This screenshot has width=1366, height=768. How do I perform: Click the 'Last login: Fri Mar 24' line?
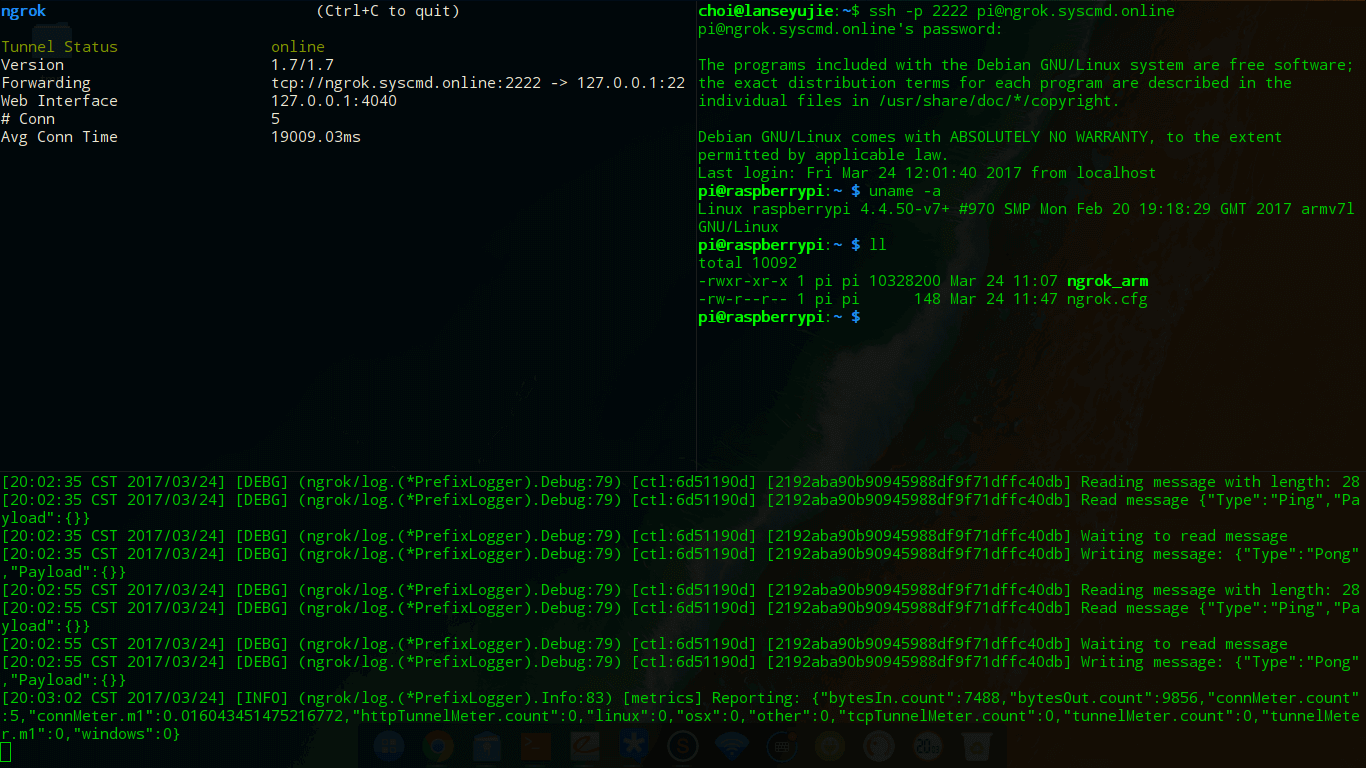[927, 173]
